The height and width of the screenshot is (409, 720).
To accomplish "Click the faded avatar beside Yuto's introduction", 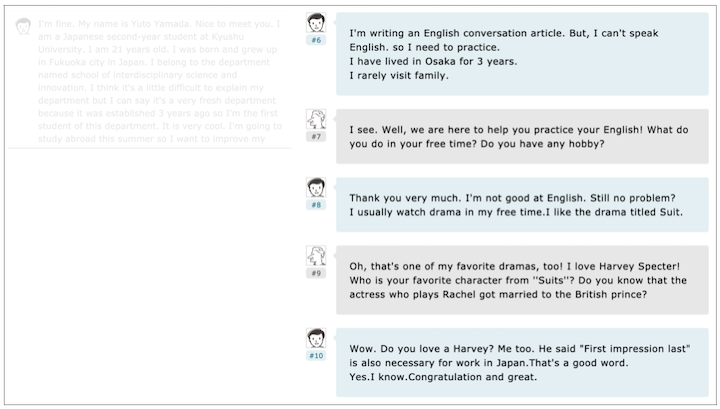I will point(23,26).
